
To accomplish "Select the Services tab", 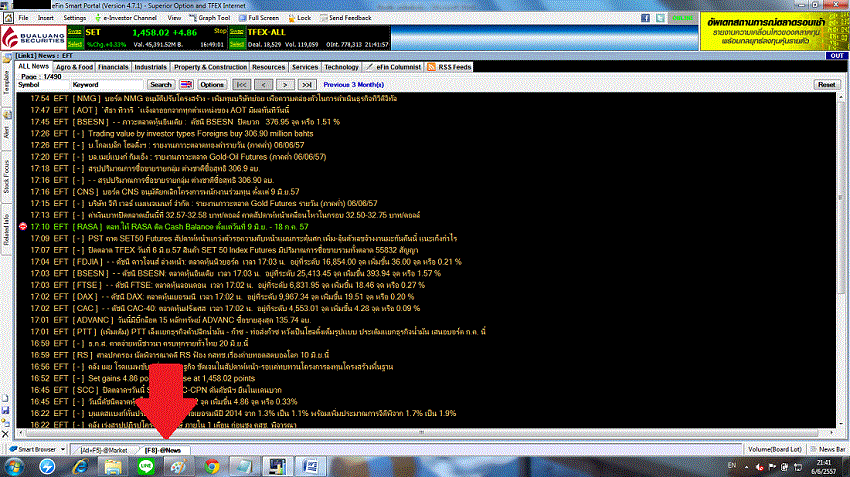I will pos(305,67).
